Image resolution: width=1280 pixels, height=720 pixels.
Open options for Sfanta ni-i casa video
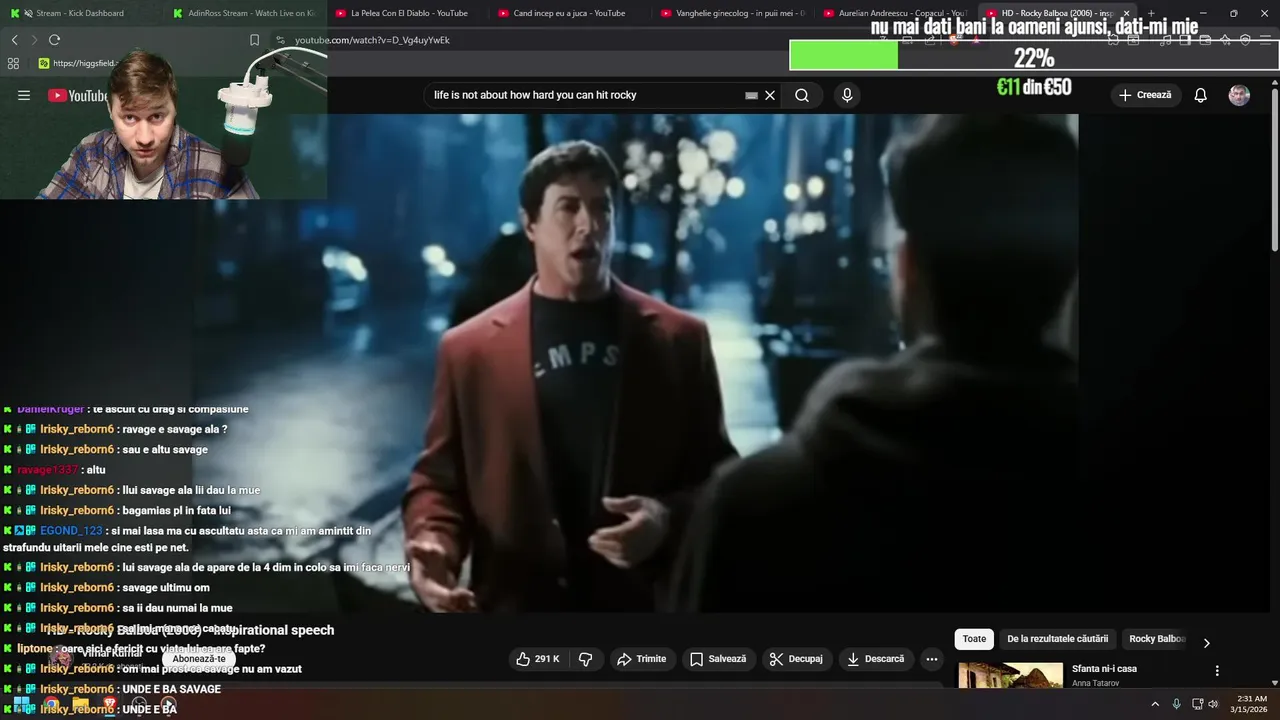[x=1217, y=671]
